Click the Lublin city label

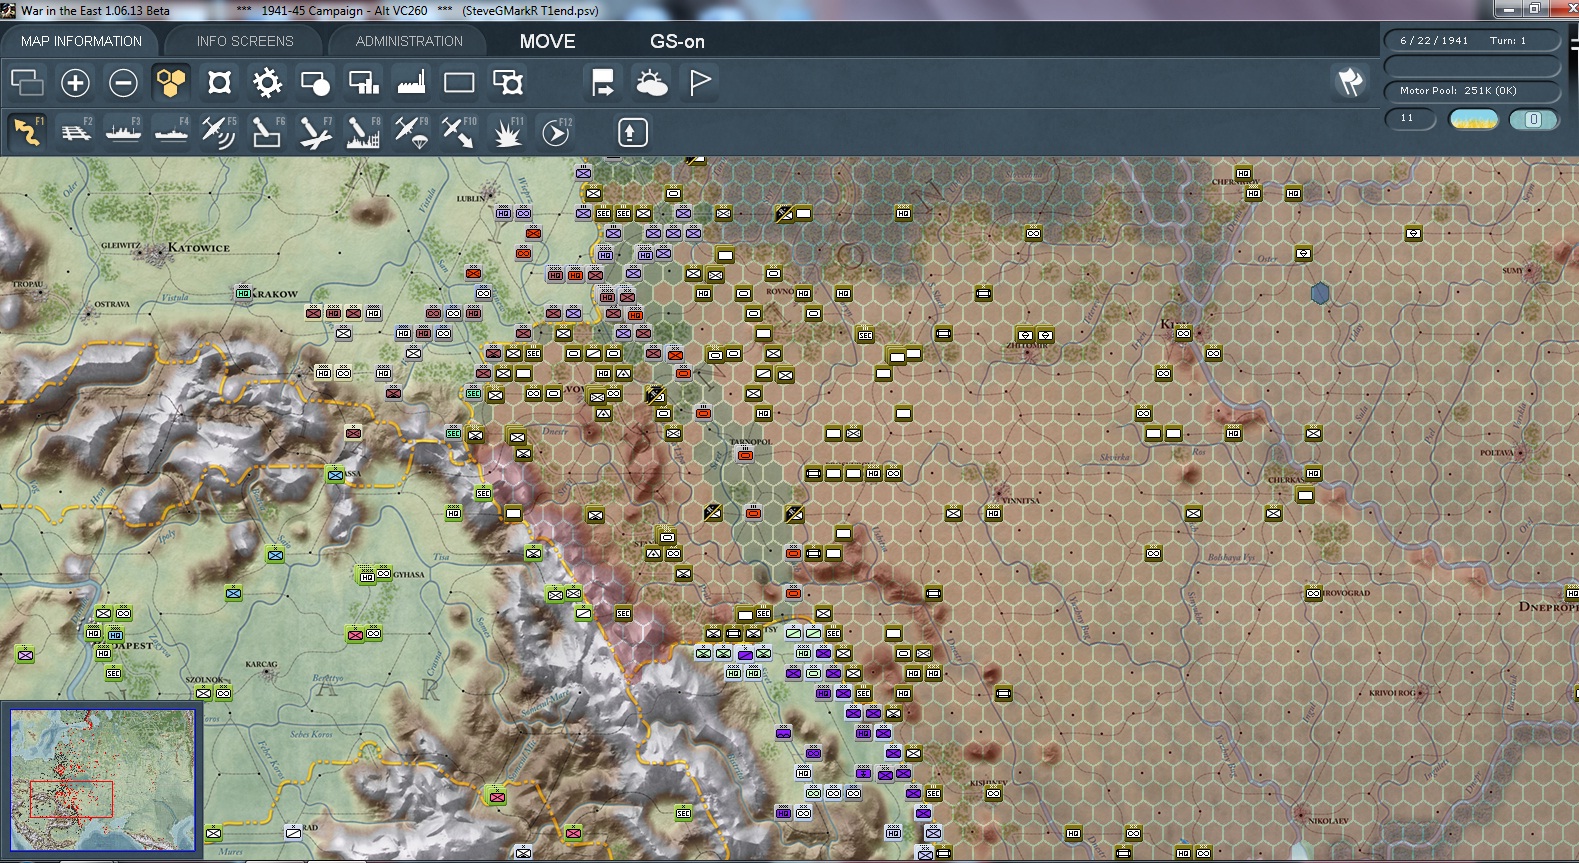click(x=471, y=198)
